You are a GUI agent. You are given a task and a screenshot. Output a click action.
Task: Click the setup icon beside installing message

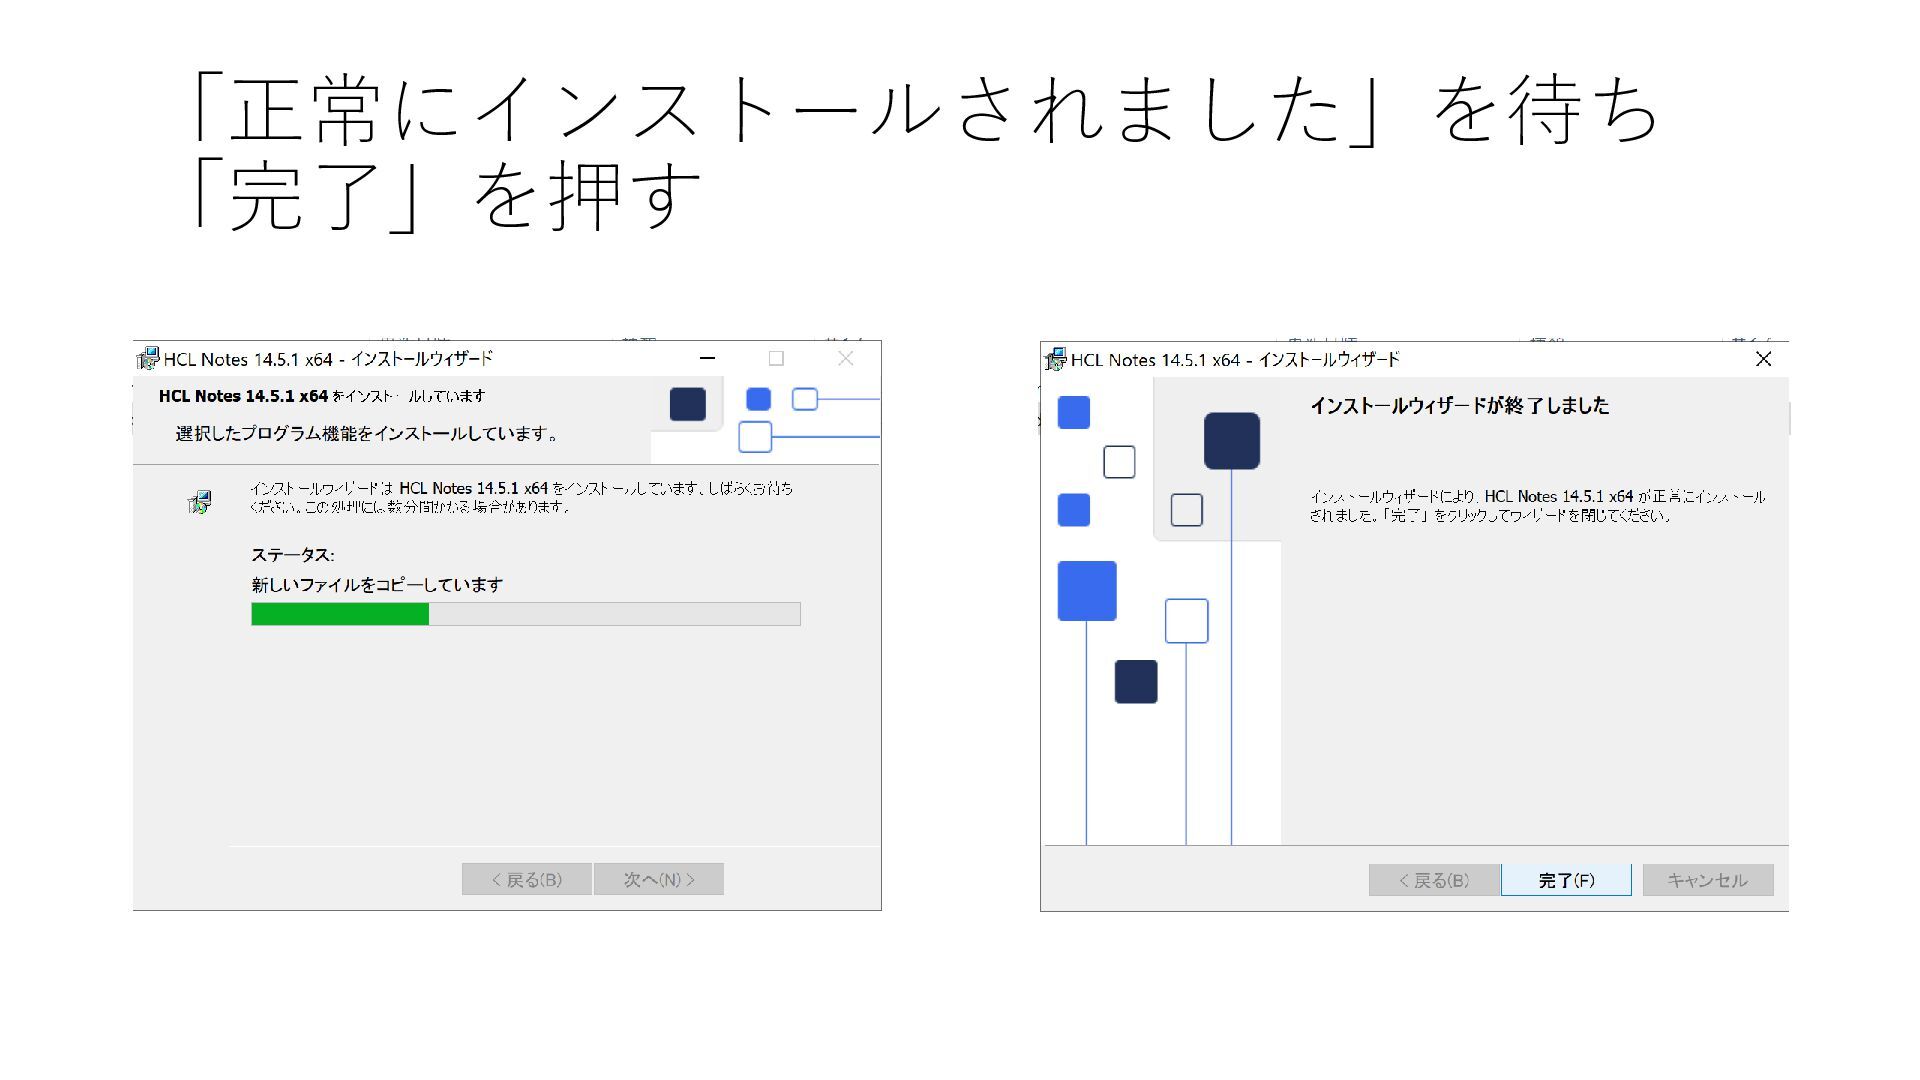[x=200, y=502]
